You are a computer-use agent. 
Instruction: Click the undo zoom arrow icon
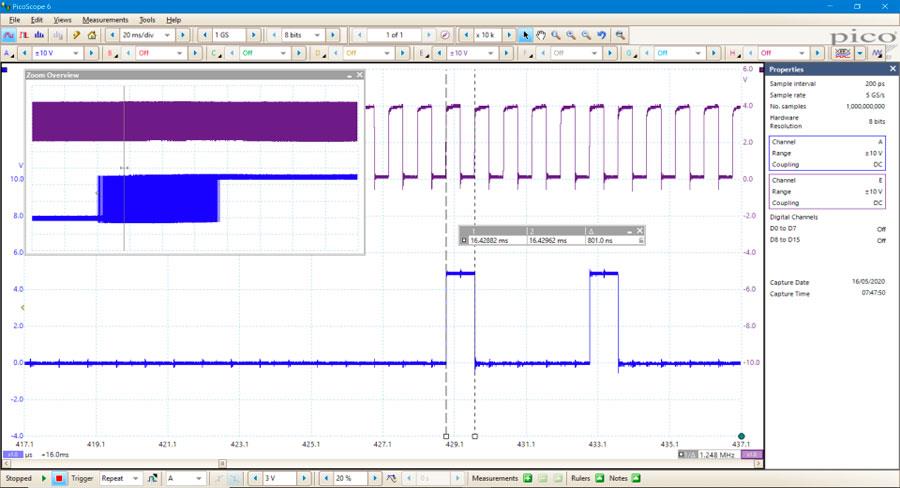tap(602, 35)
